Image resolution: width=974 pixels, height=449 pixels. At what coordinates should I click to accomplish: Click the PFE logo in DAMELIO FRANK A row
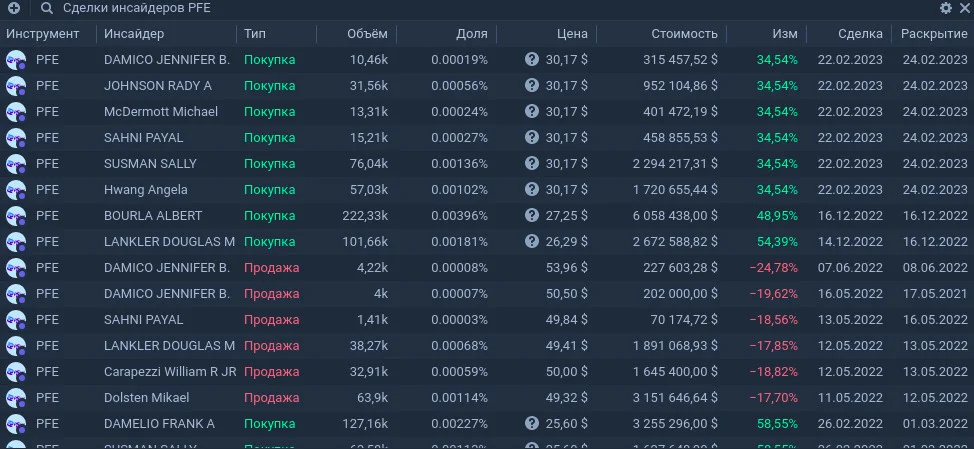point(16,424)
